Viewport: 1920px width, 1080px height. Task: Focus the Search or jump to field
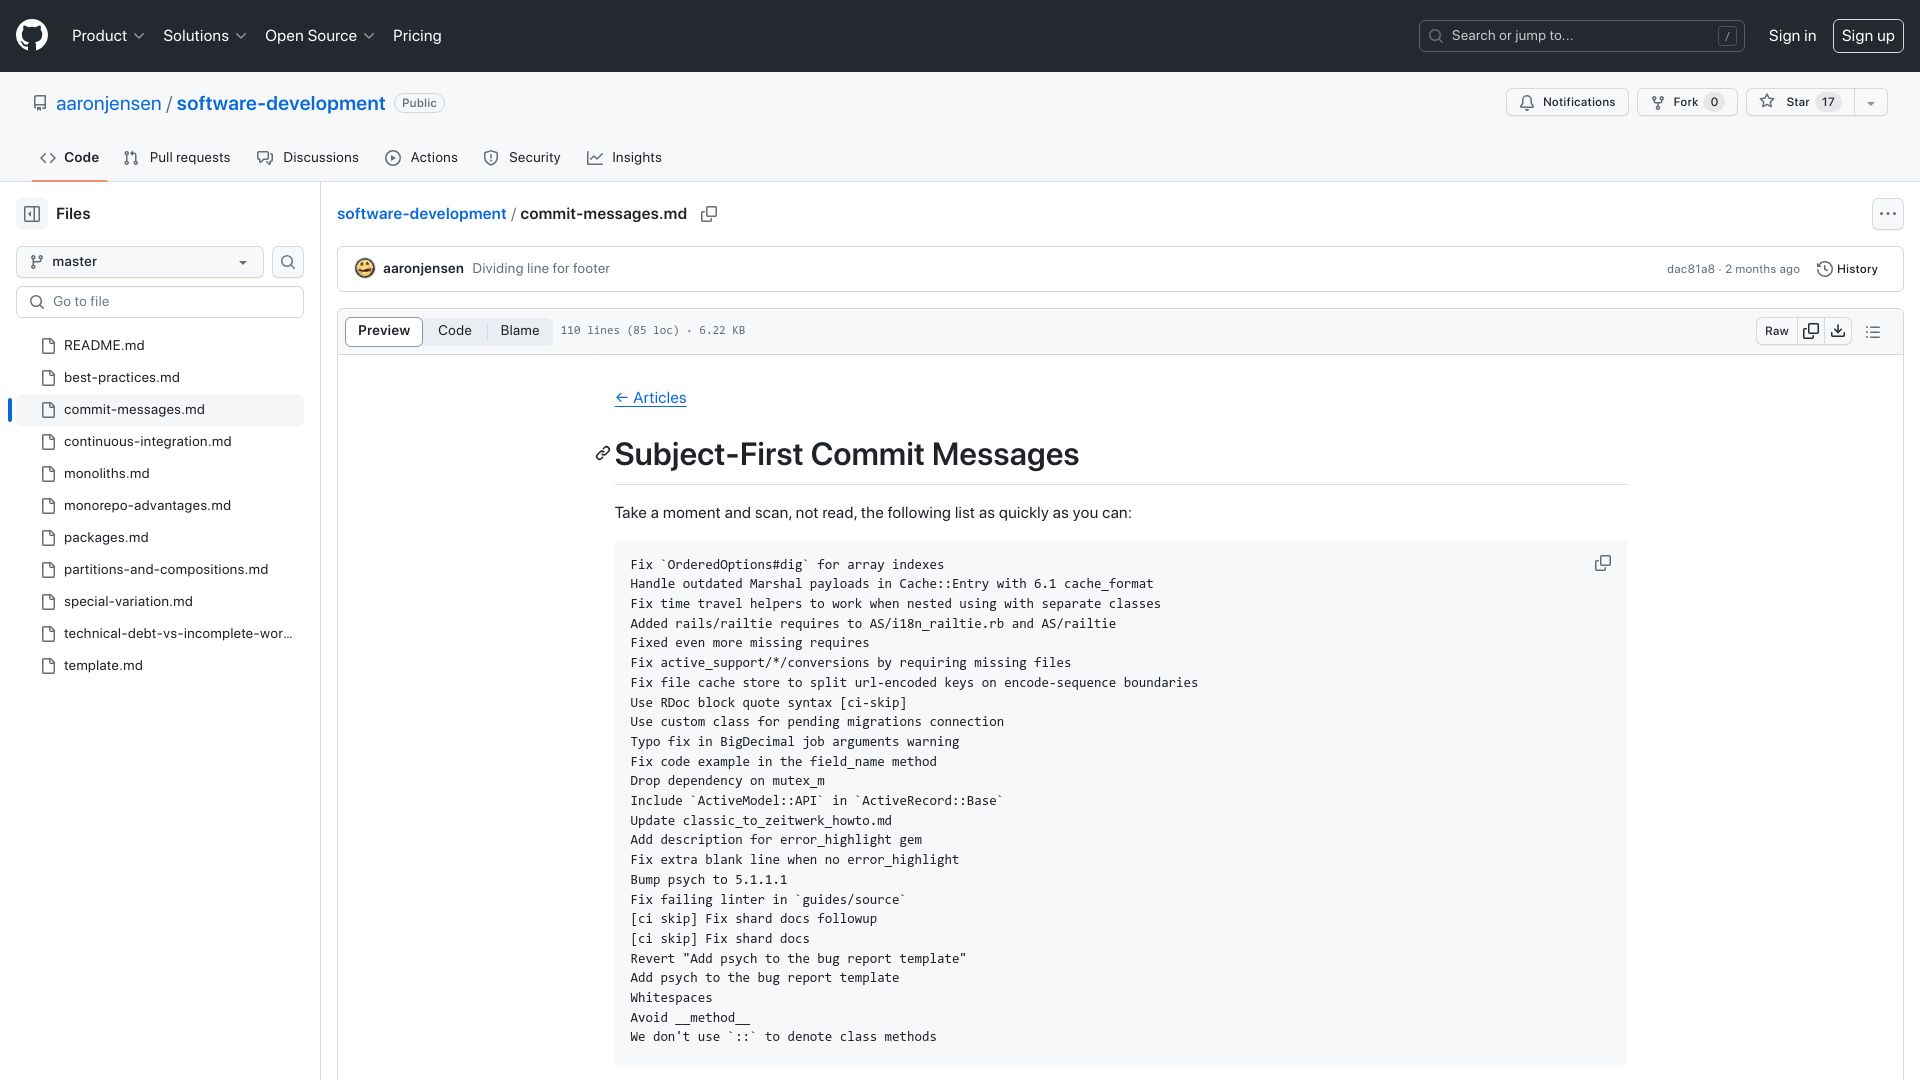click(x=1582, y=36)
